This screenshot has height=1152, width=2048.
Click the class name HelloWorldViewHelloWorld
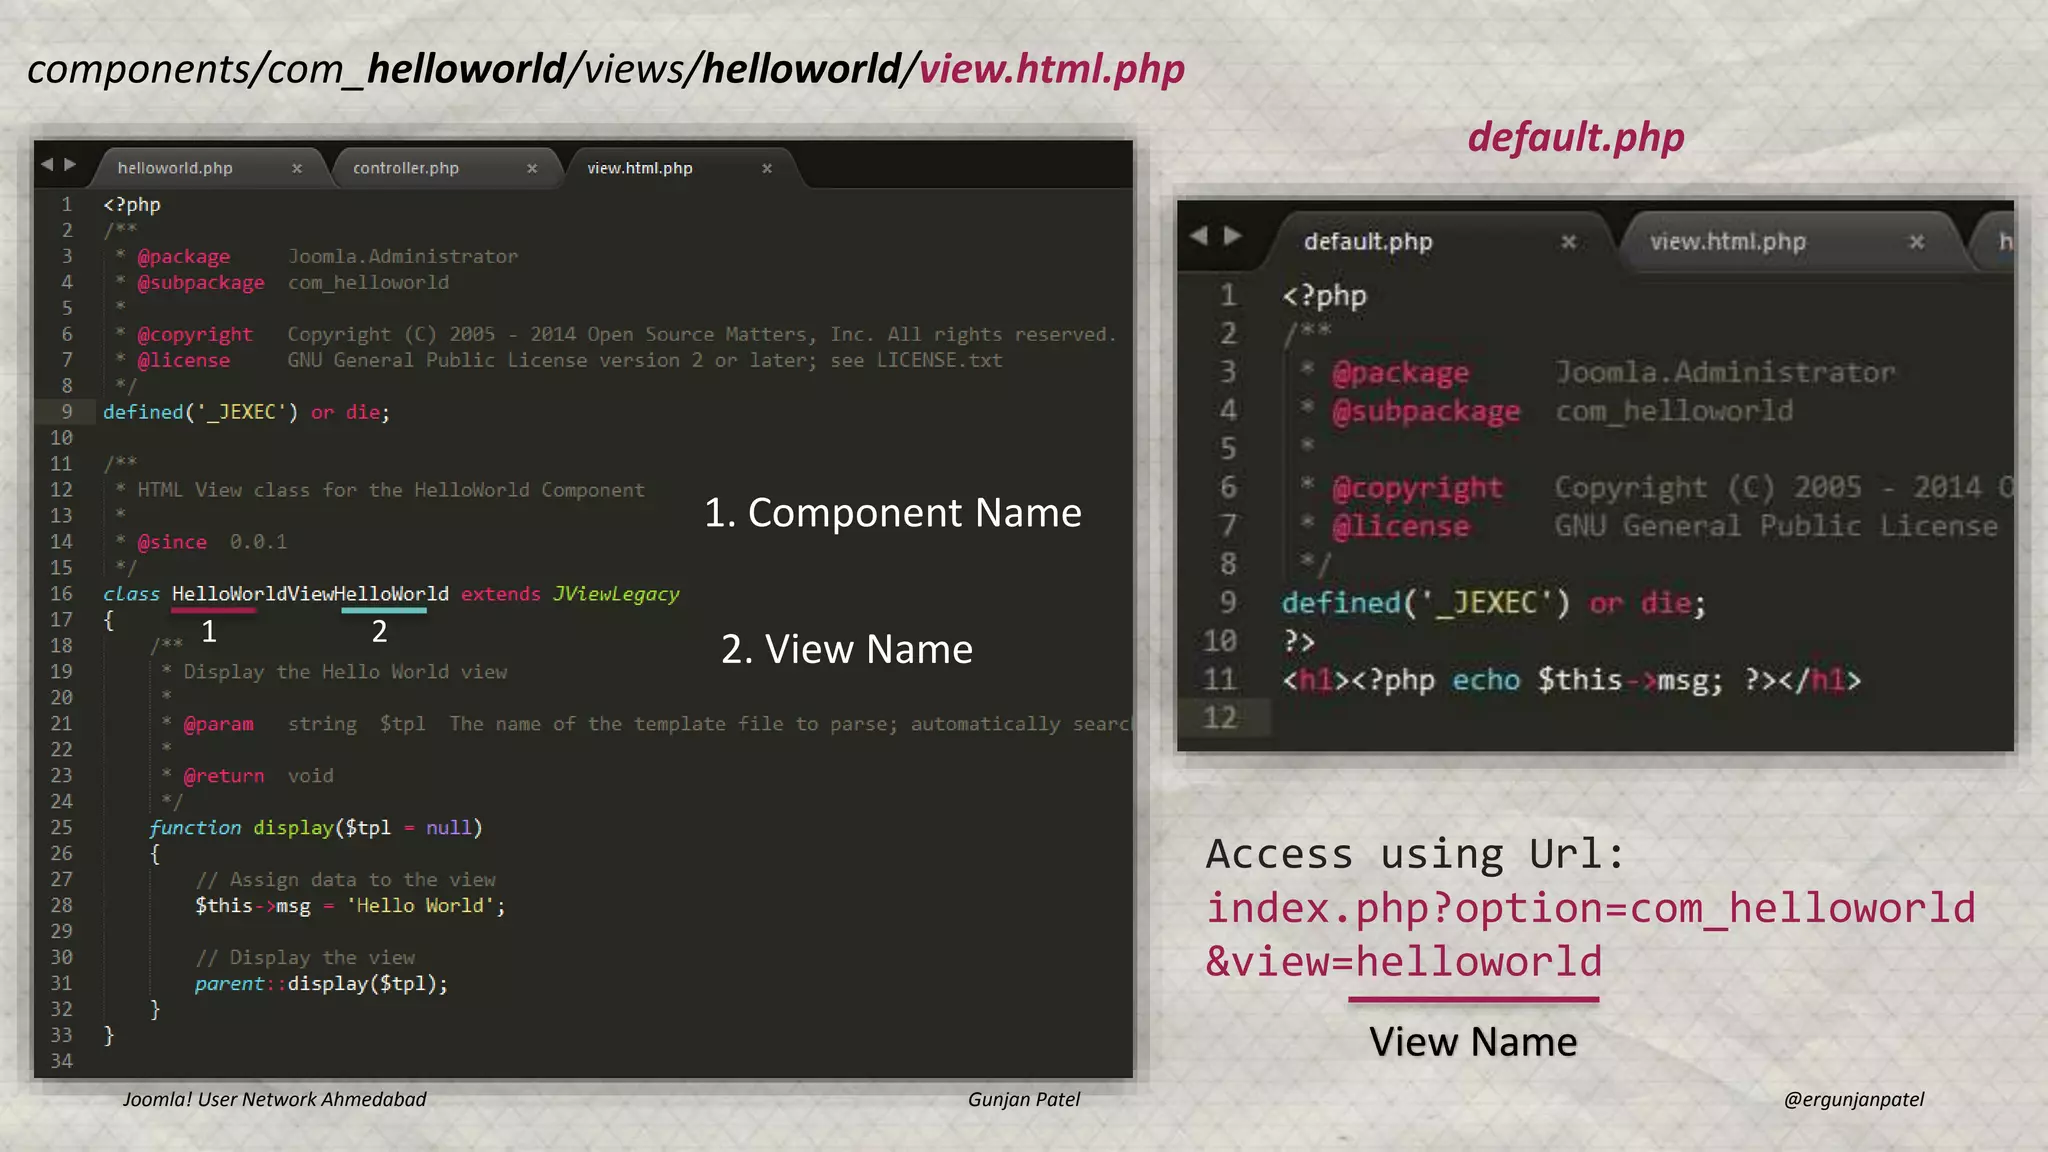click(310, 594)
